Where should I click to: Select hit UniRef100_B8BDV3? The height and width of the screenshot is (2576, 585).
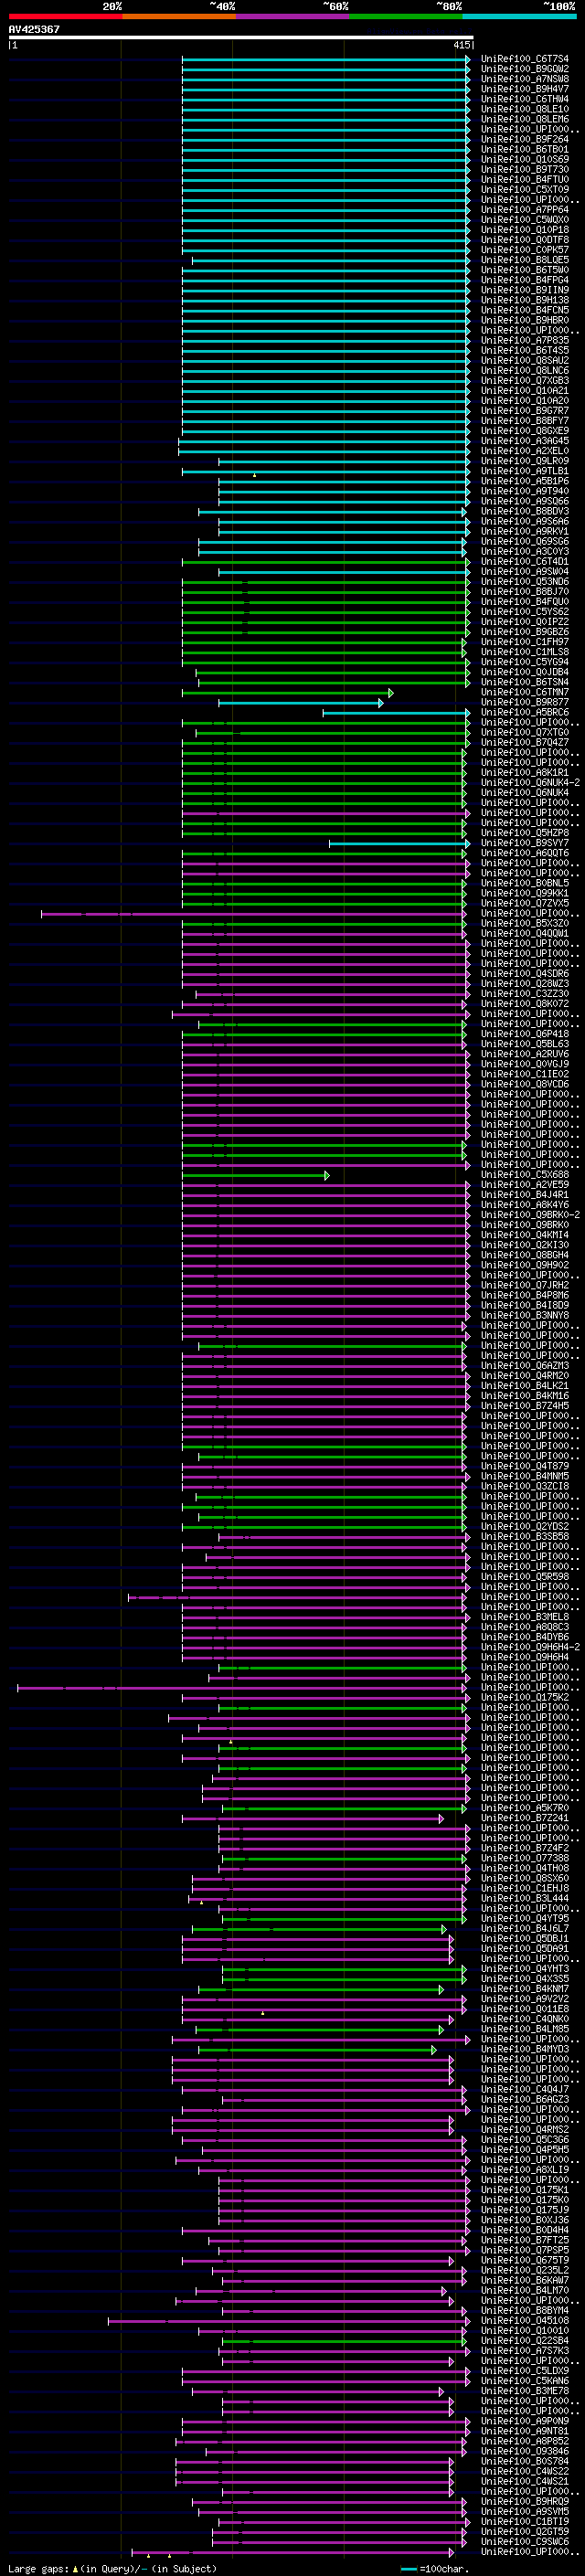[525, 511]
